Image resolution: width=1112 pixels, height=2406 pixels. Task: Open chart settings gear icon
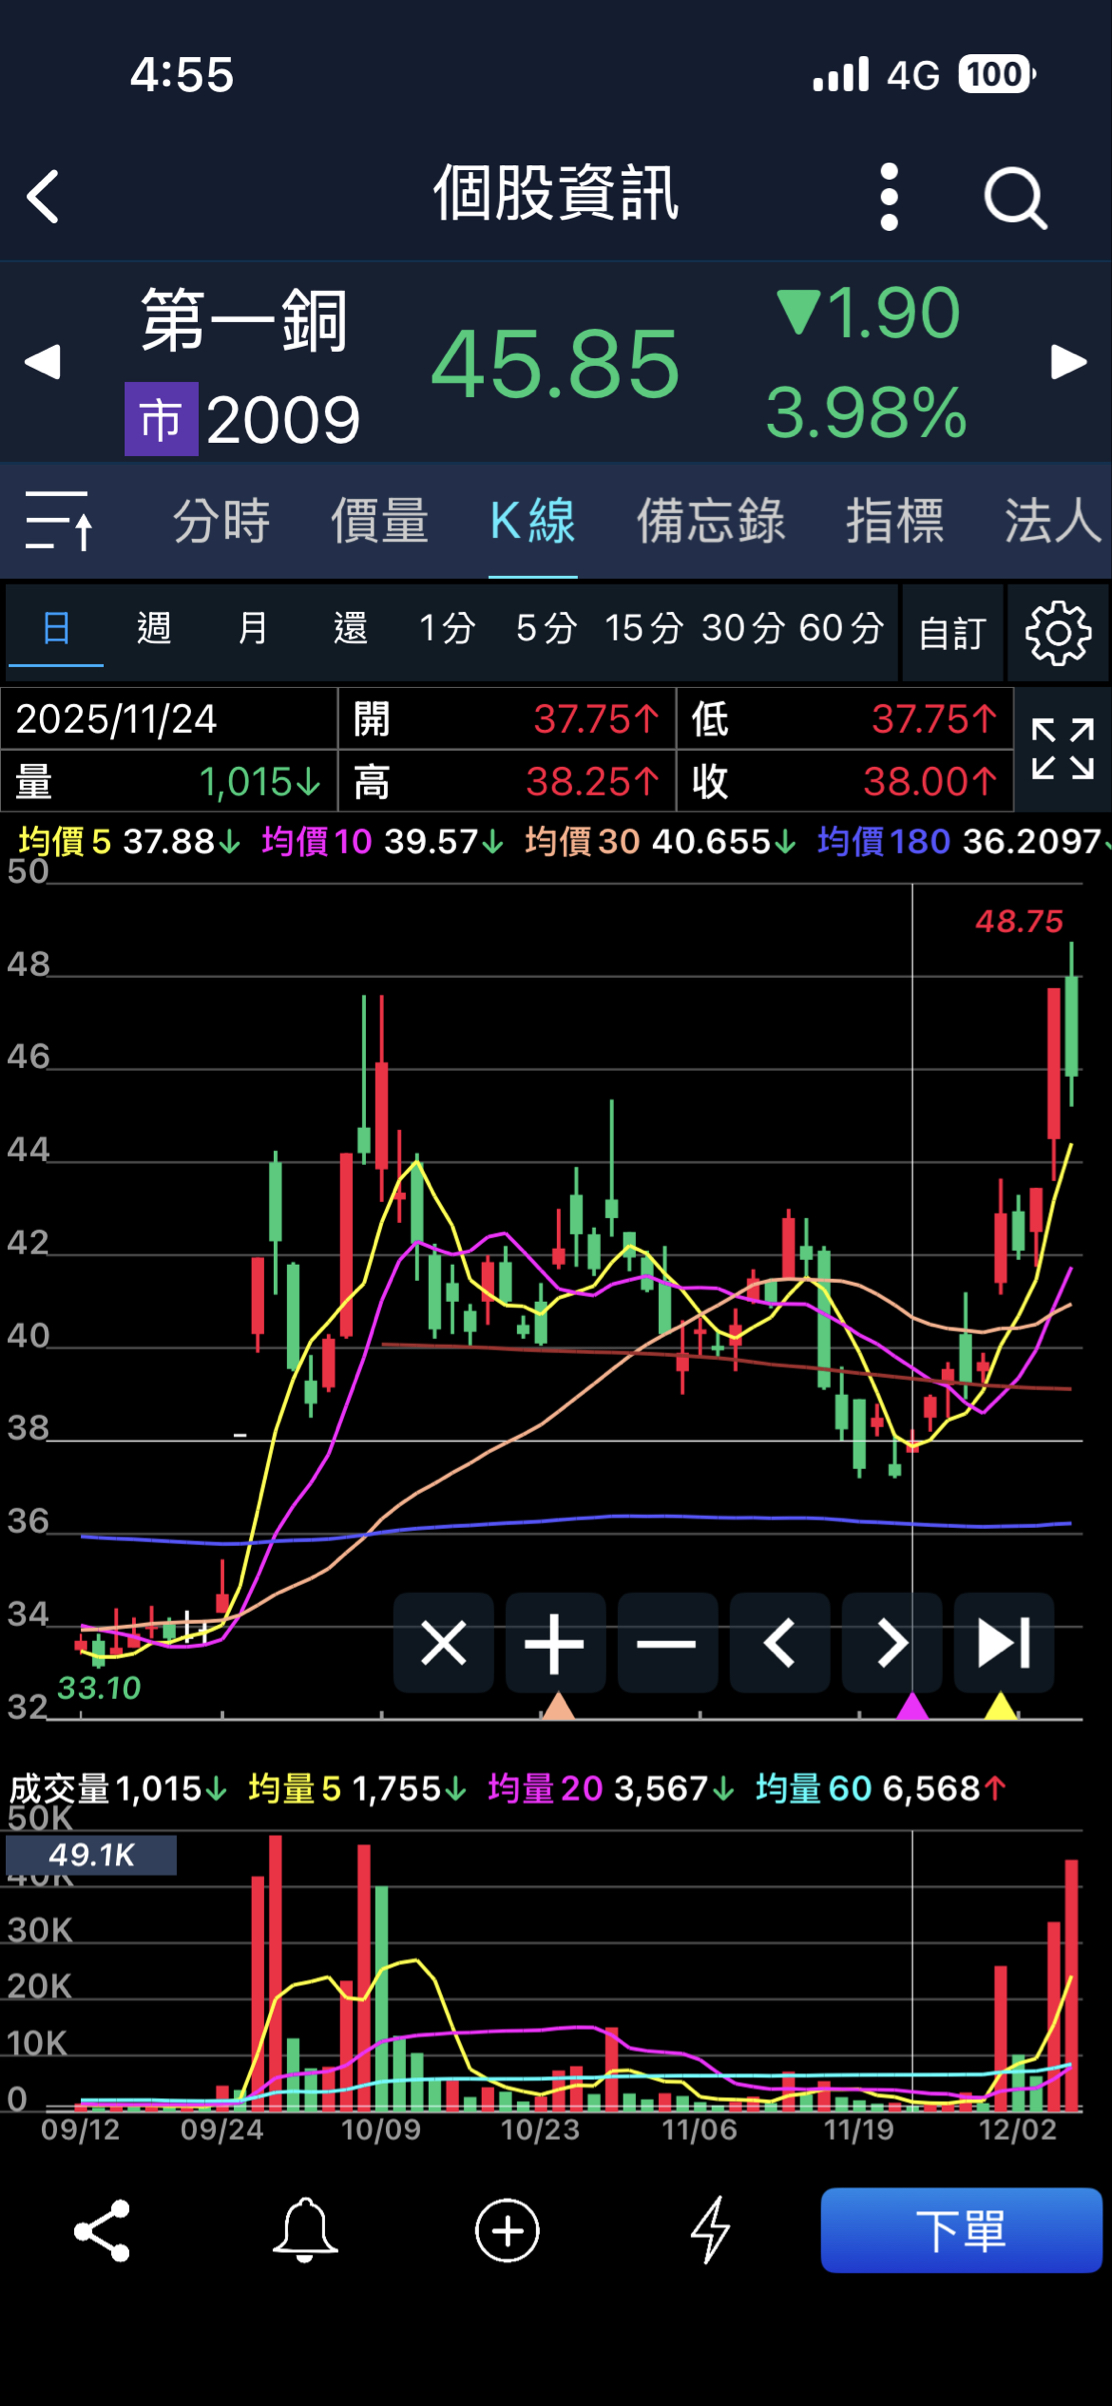[x=1058, y=633]
